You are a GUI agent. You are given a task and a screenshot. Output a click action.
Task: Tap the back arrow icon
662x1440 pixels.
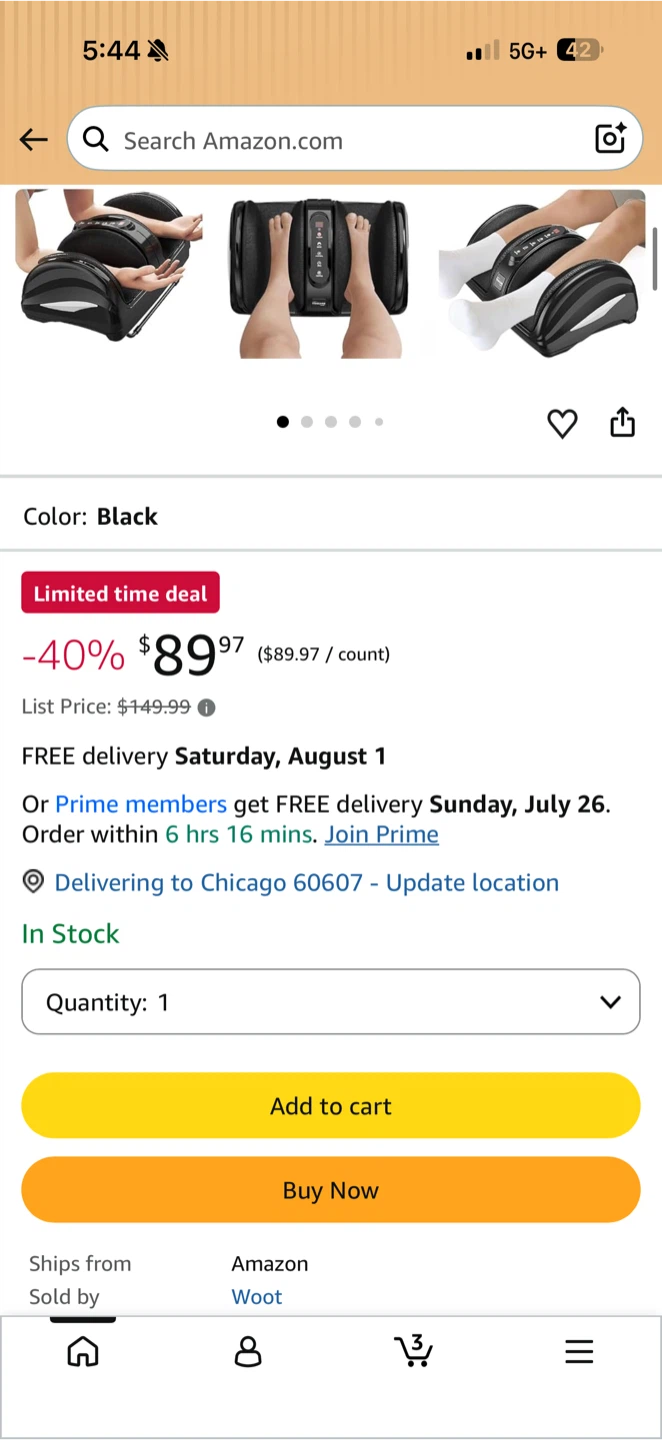pyautogui.click(x=34, y=140)
